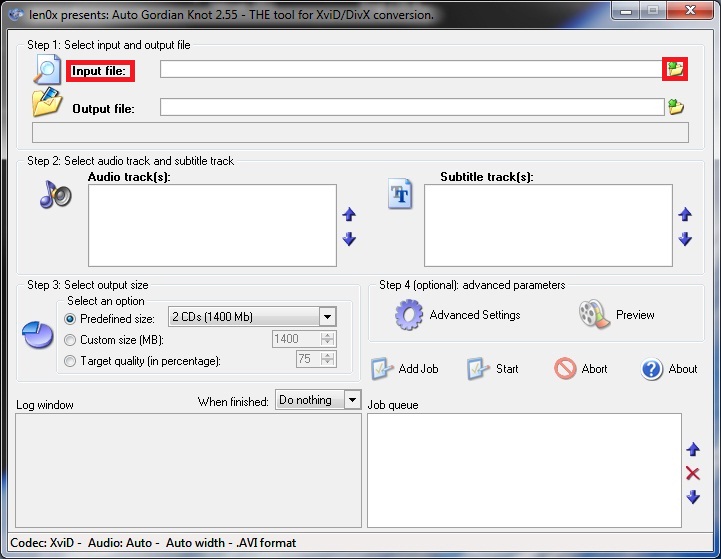Click the Start label
The width and height of the screenshot is (721, 559).
pos(507,369)
